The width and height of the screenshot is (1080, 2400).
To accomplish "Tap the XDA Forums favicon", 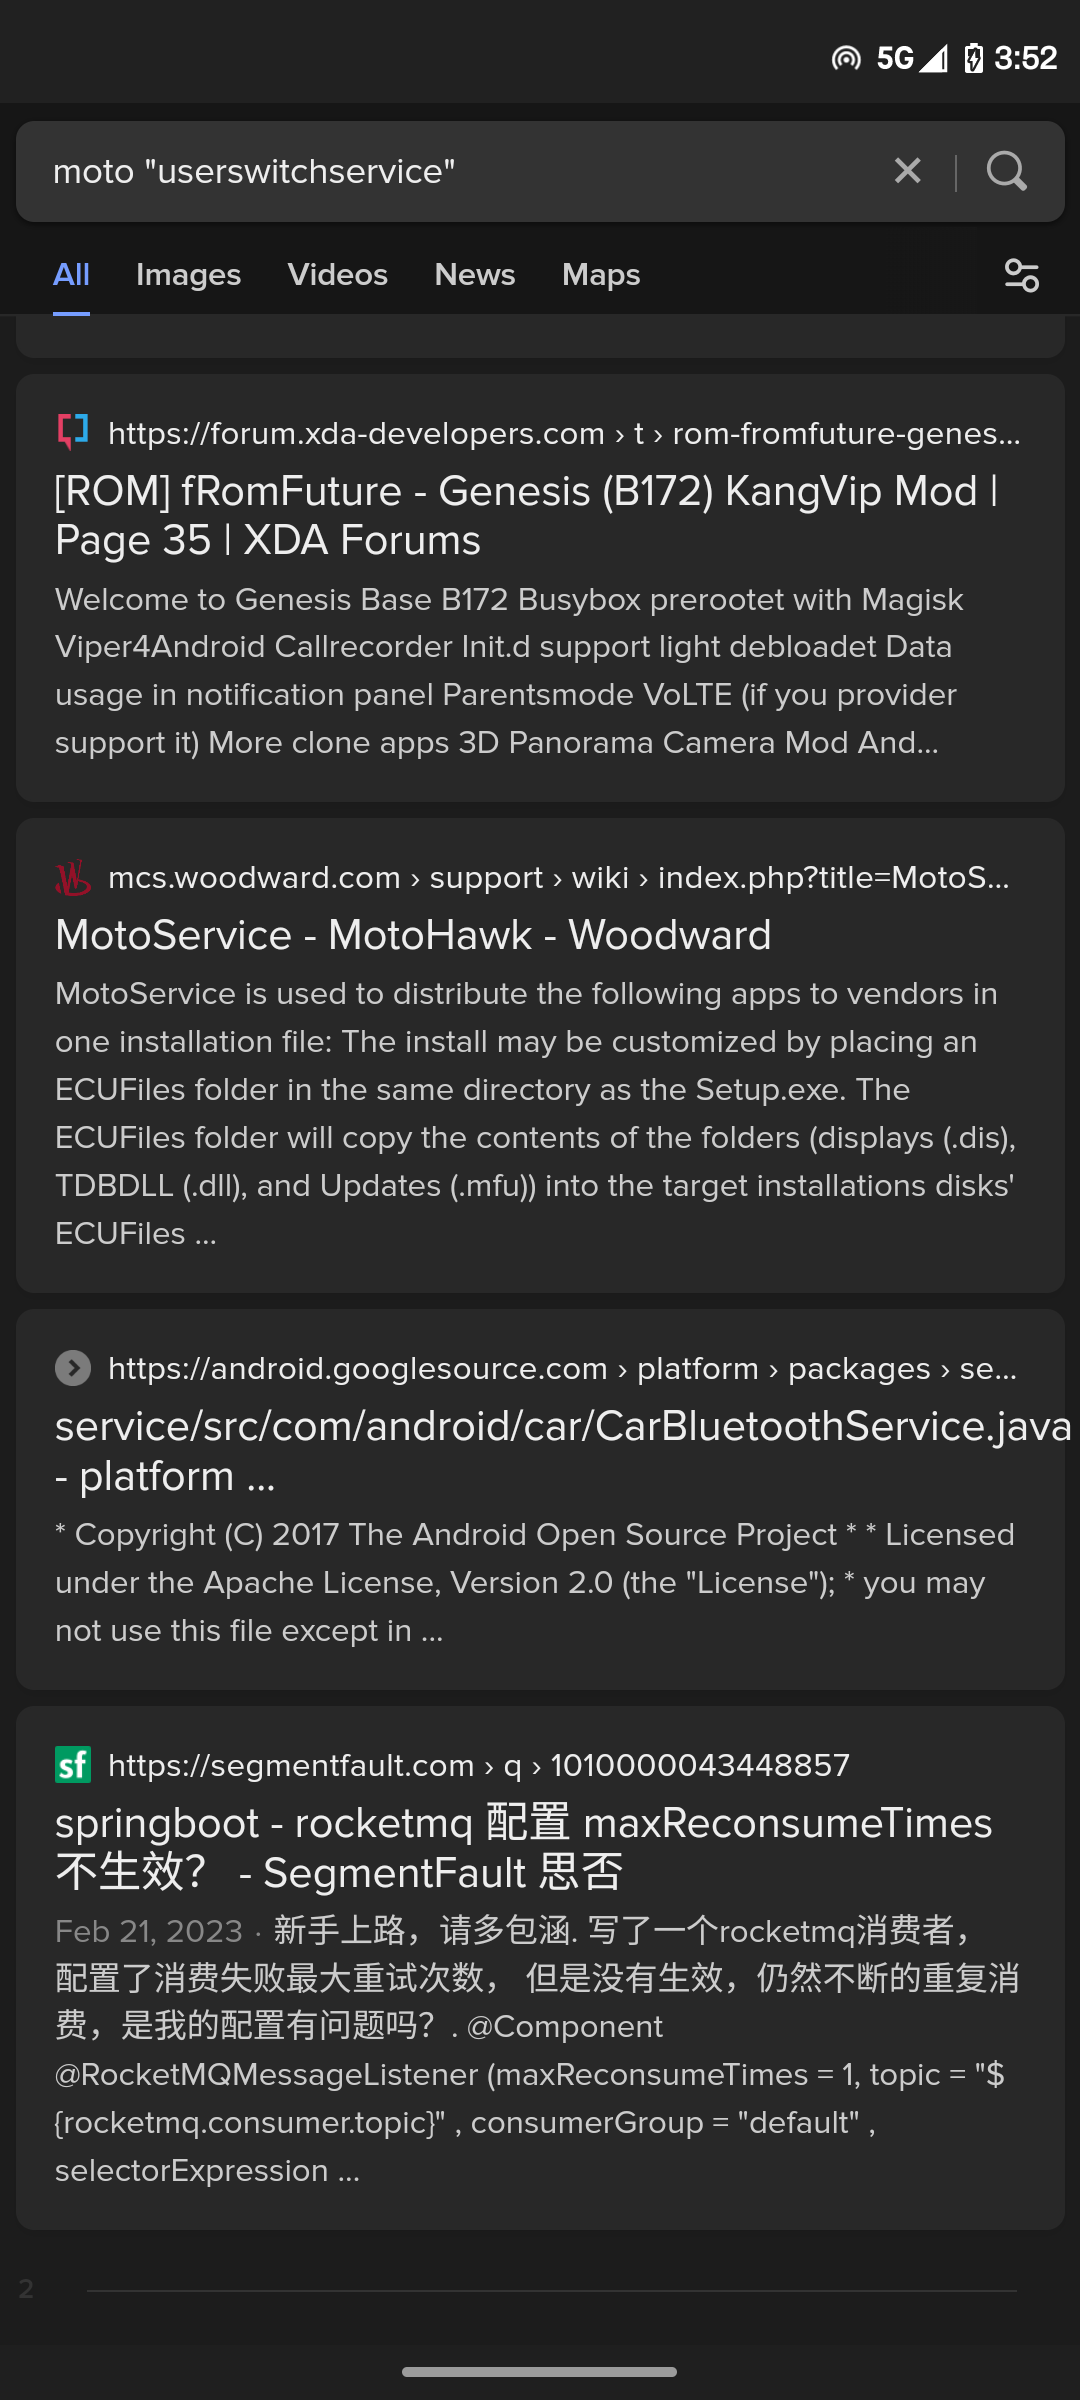I will pos(73,432).
